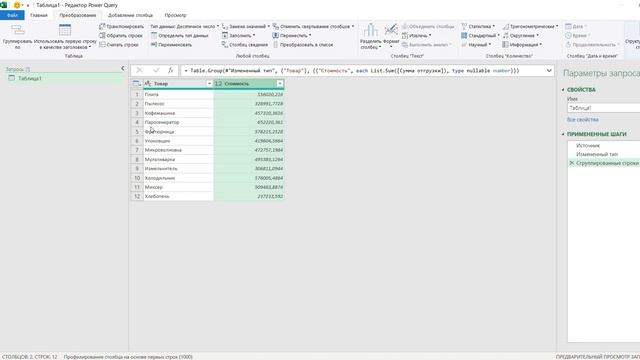Image resolution: width=640 pixels, height=360 pixels.
Task: Click Переименовать in the ribbon
Action: [x=171, y=44]
